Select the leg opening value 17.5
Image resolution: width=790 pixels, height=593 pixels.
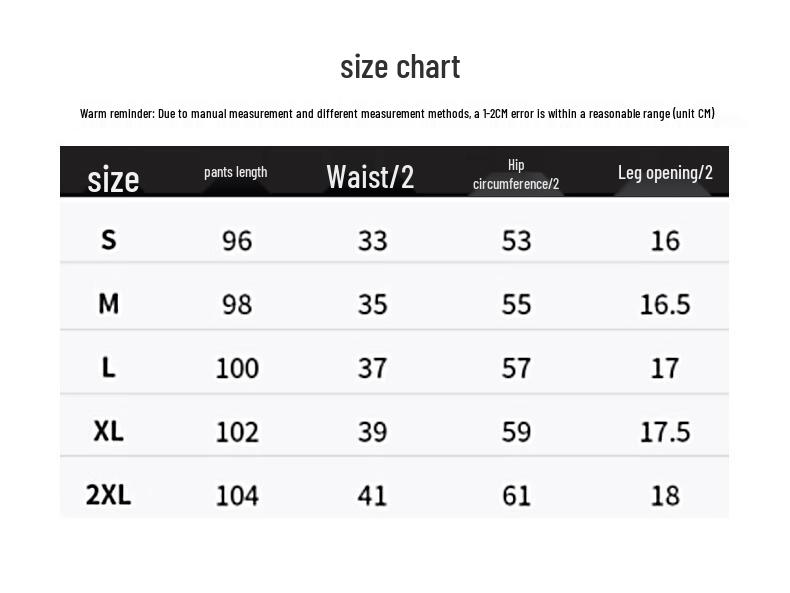665,432
